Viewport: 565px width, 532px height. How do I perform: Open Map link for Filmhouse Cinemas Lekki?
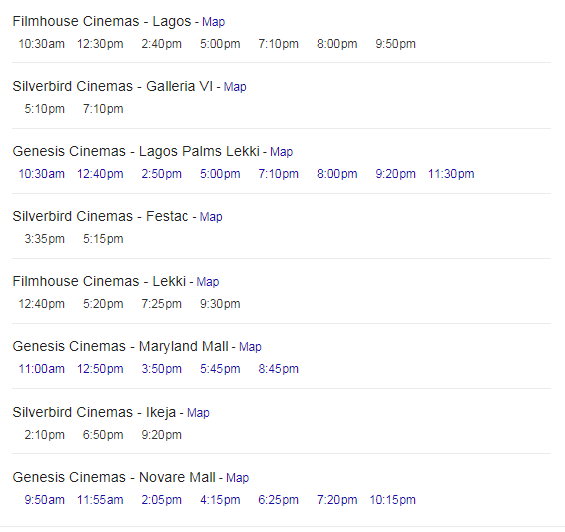click(208, 282)
